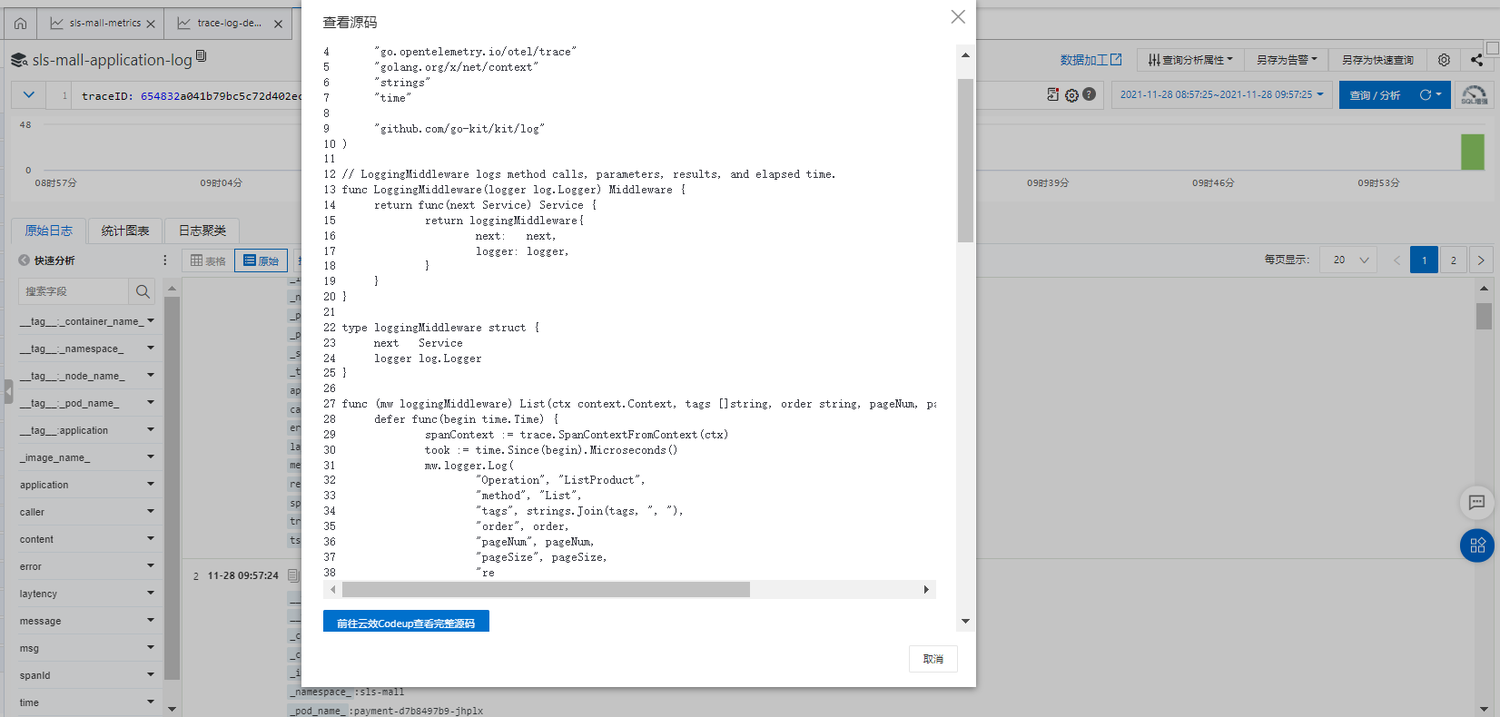1500x717 pixels.
Task: Open the home tab icon
Action: 21,22
